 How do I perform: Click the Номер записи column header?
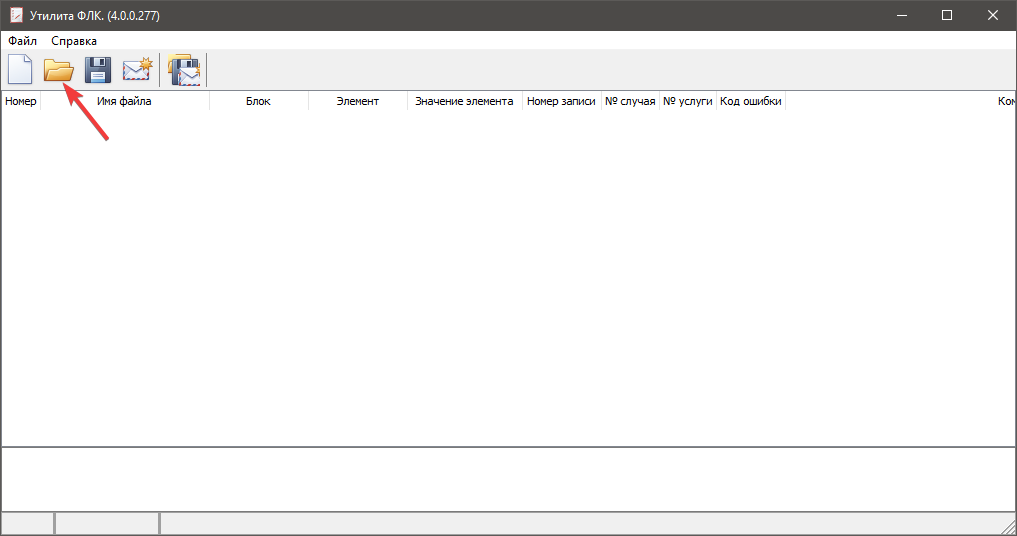click(561, 101)
